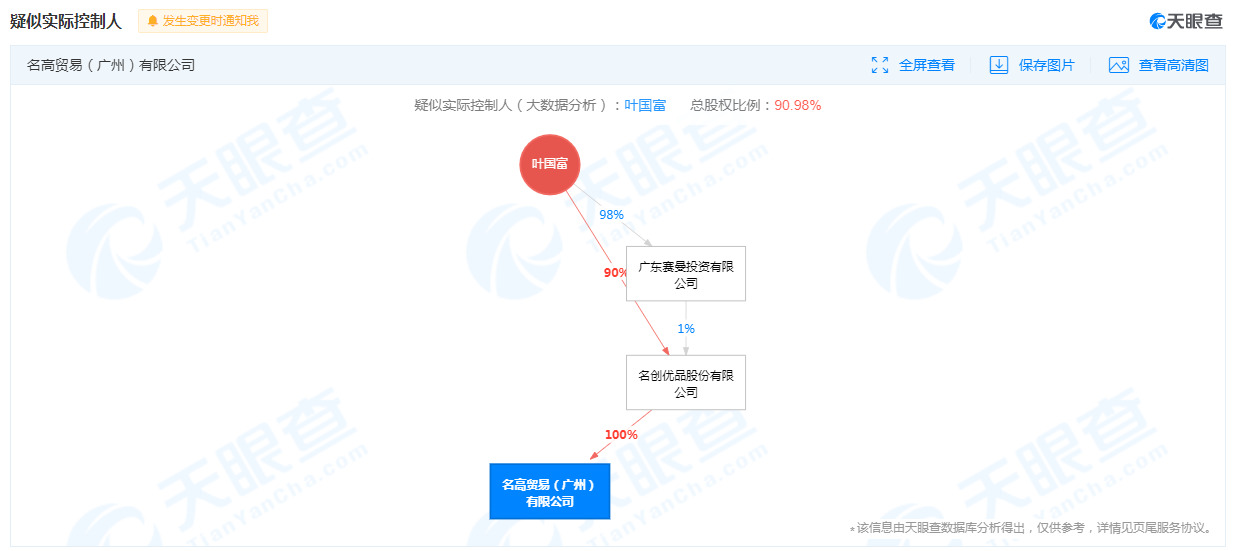The image size is (1238, 551).
Task: Click the 1% share label
Action: [686, 328]
